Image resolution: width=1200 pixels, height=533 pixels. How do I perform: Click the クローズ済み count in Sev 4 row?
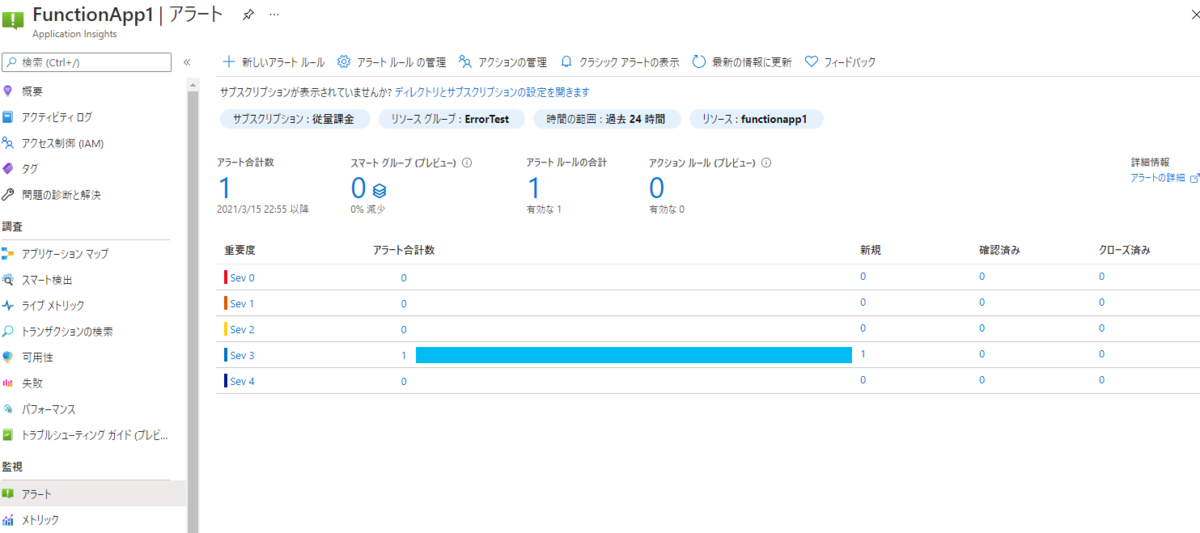pos(1102,381)
